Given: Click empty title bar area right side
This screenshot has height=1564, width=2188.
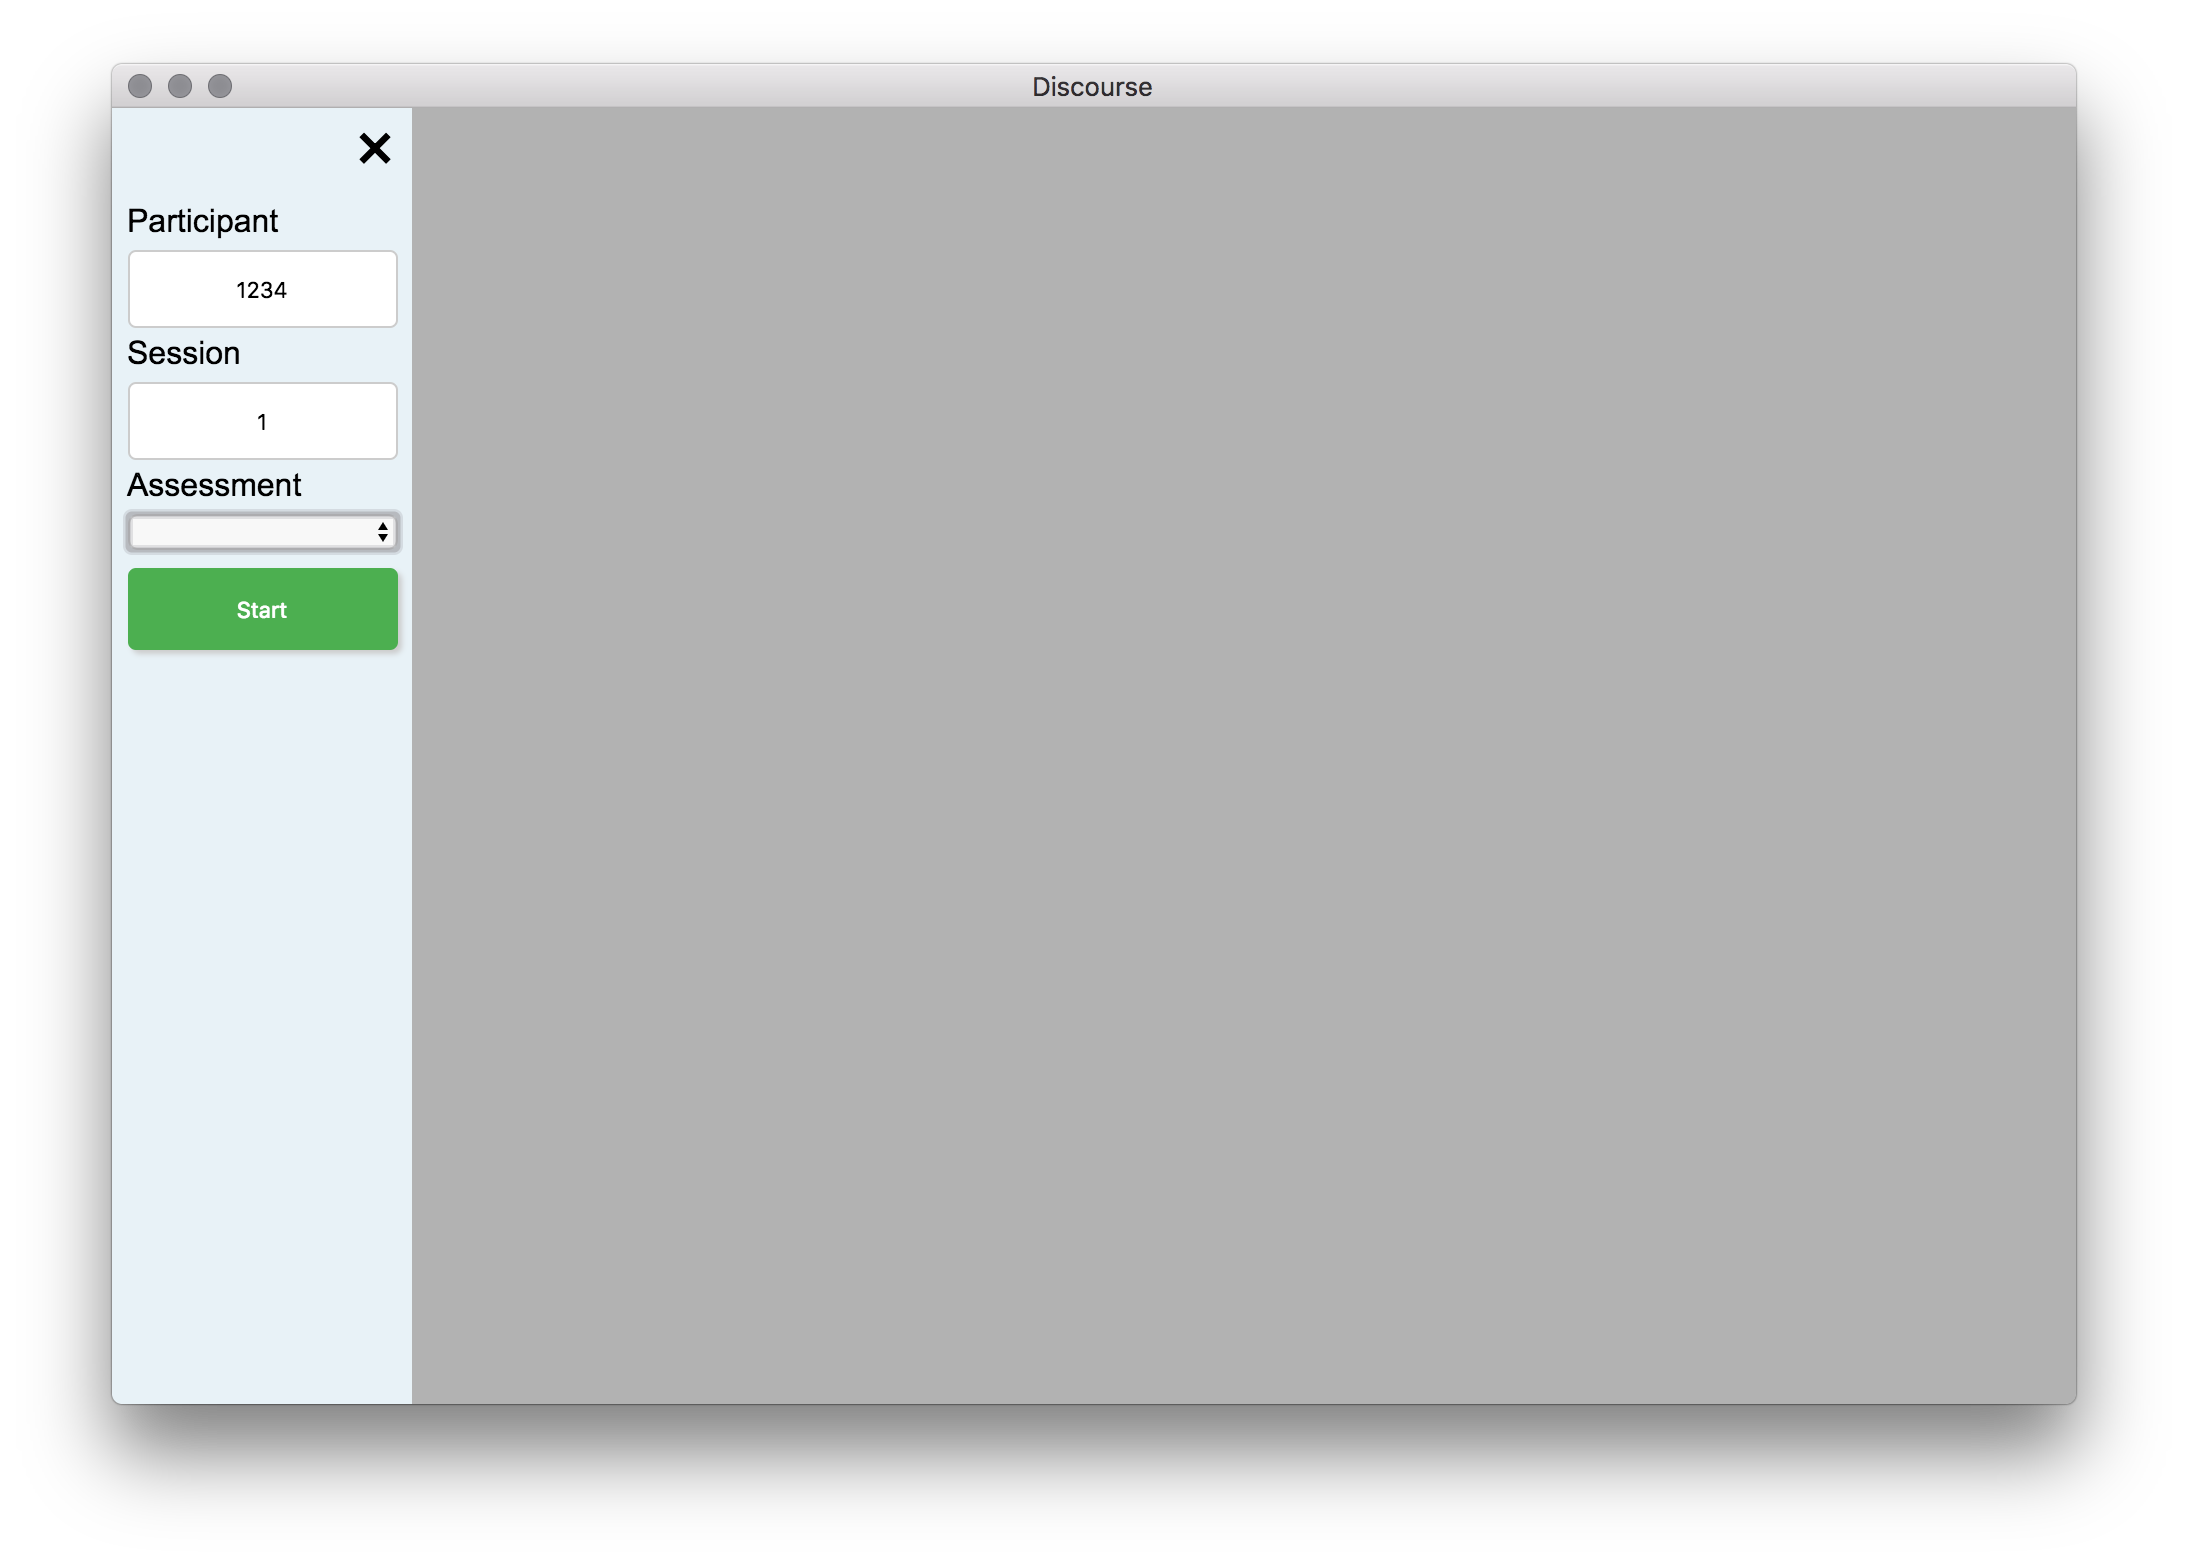Looking at the screenshot, I should point(1700,86).
